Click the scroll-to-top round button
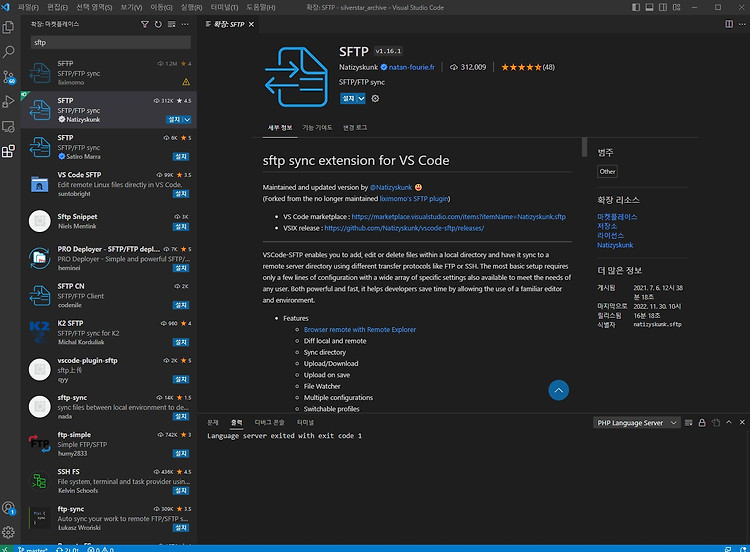Image resolution: width=750 pixels, height=552 pixels. (558, 390)
